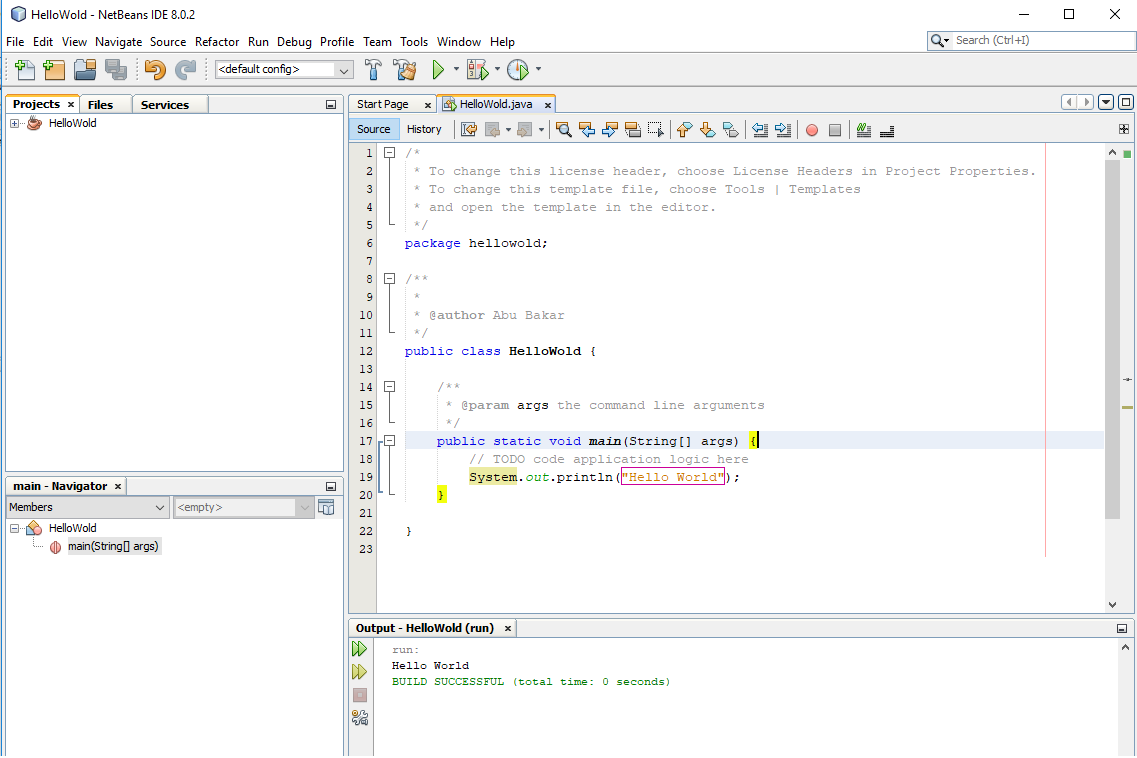The image size is (1137, 758).
Task: Click the Last Edit editor icon
Action: point(469,130)
